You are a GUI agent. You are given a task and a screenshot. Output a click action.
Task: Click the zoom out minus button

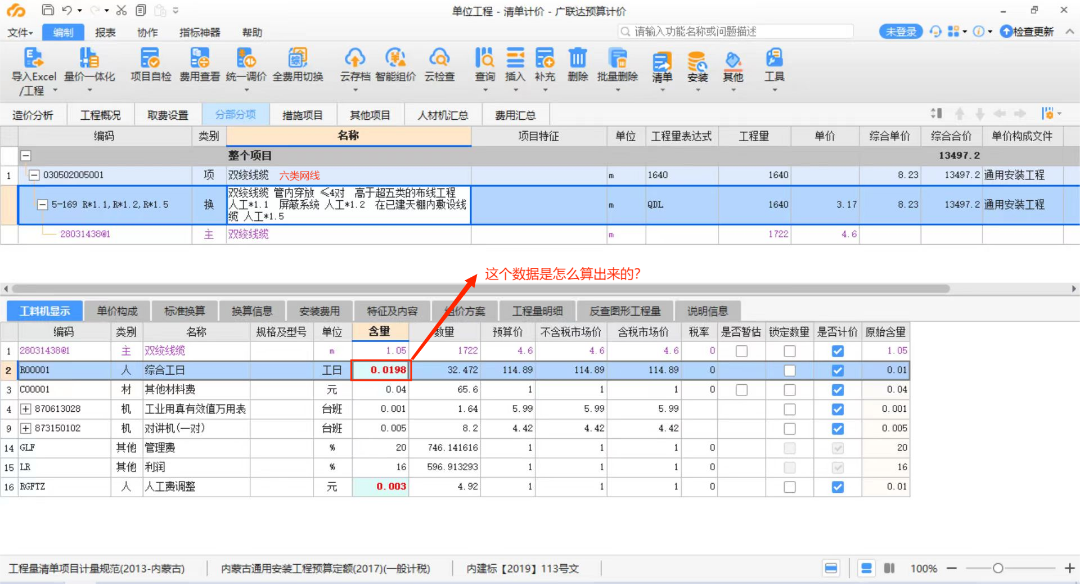pos(952,568)
